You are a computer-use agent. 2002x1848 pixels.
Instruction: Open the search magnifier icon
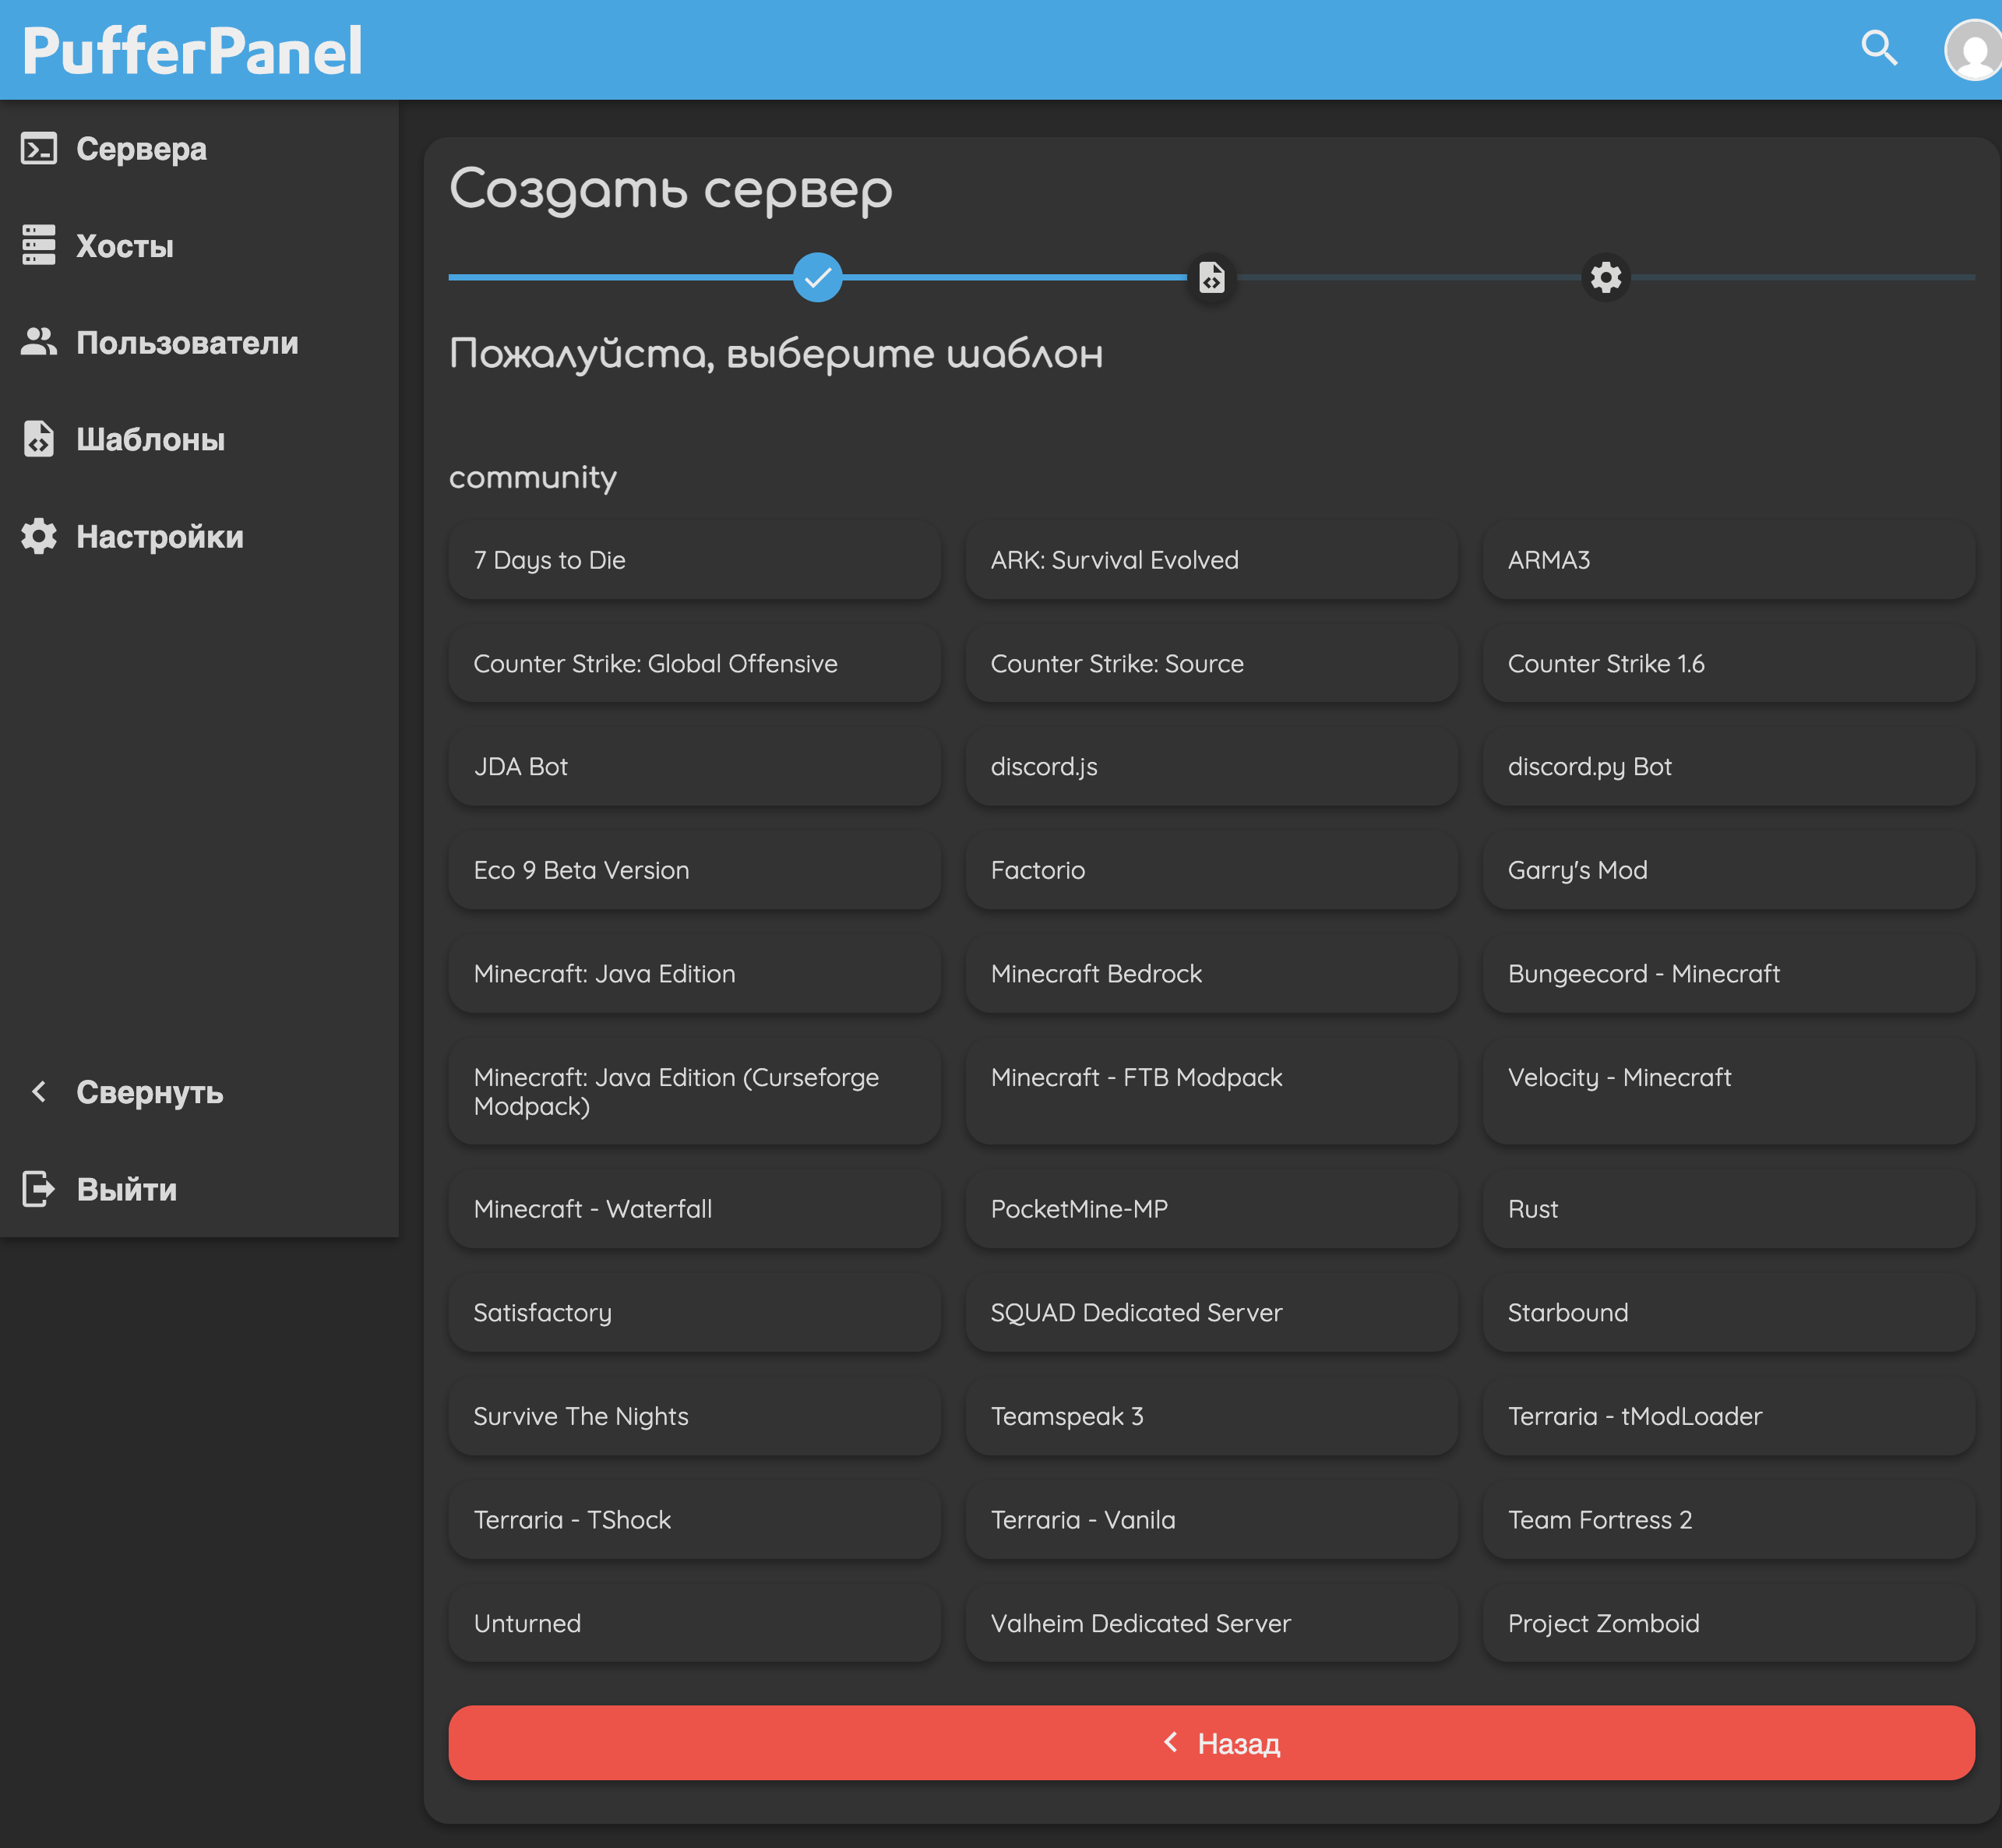tap(1878, 48)
